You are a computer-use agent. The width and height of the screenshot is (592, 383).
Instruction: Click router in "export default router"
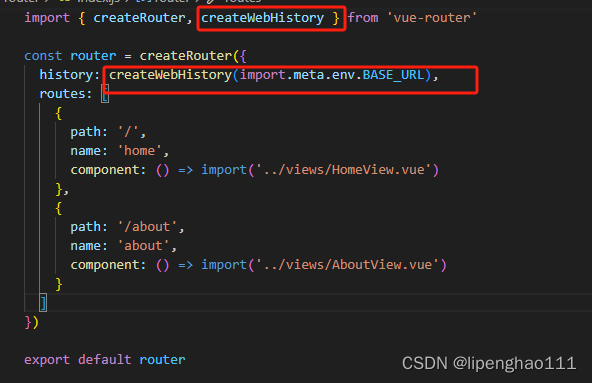(162, 360)
